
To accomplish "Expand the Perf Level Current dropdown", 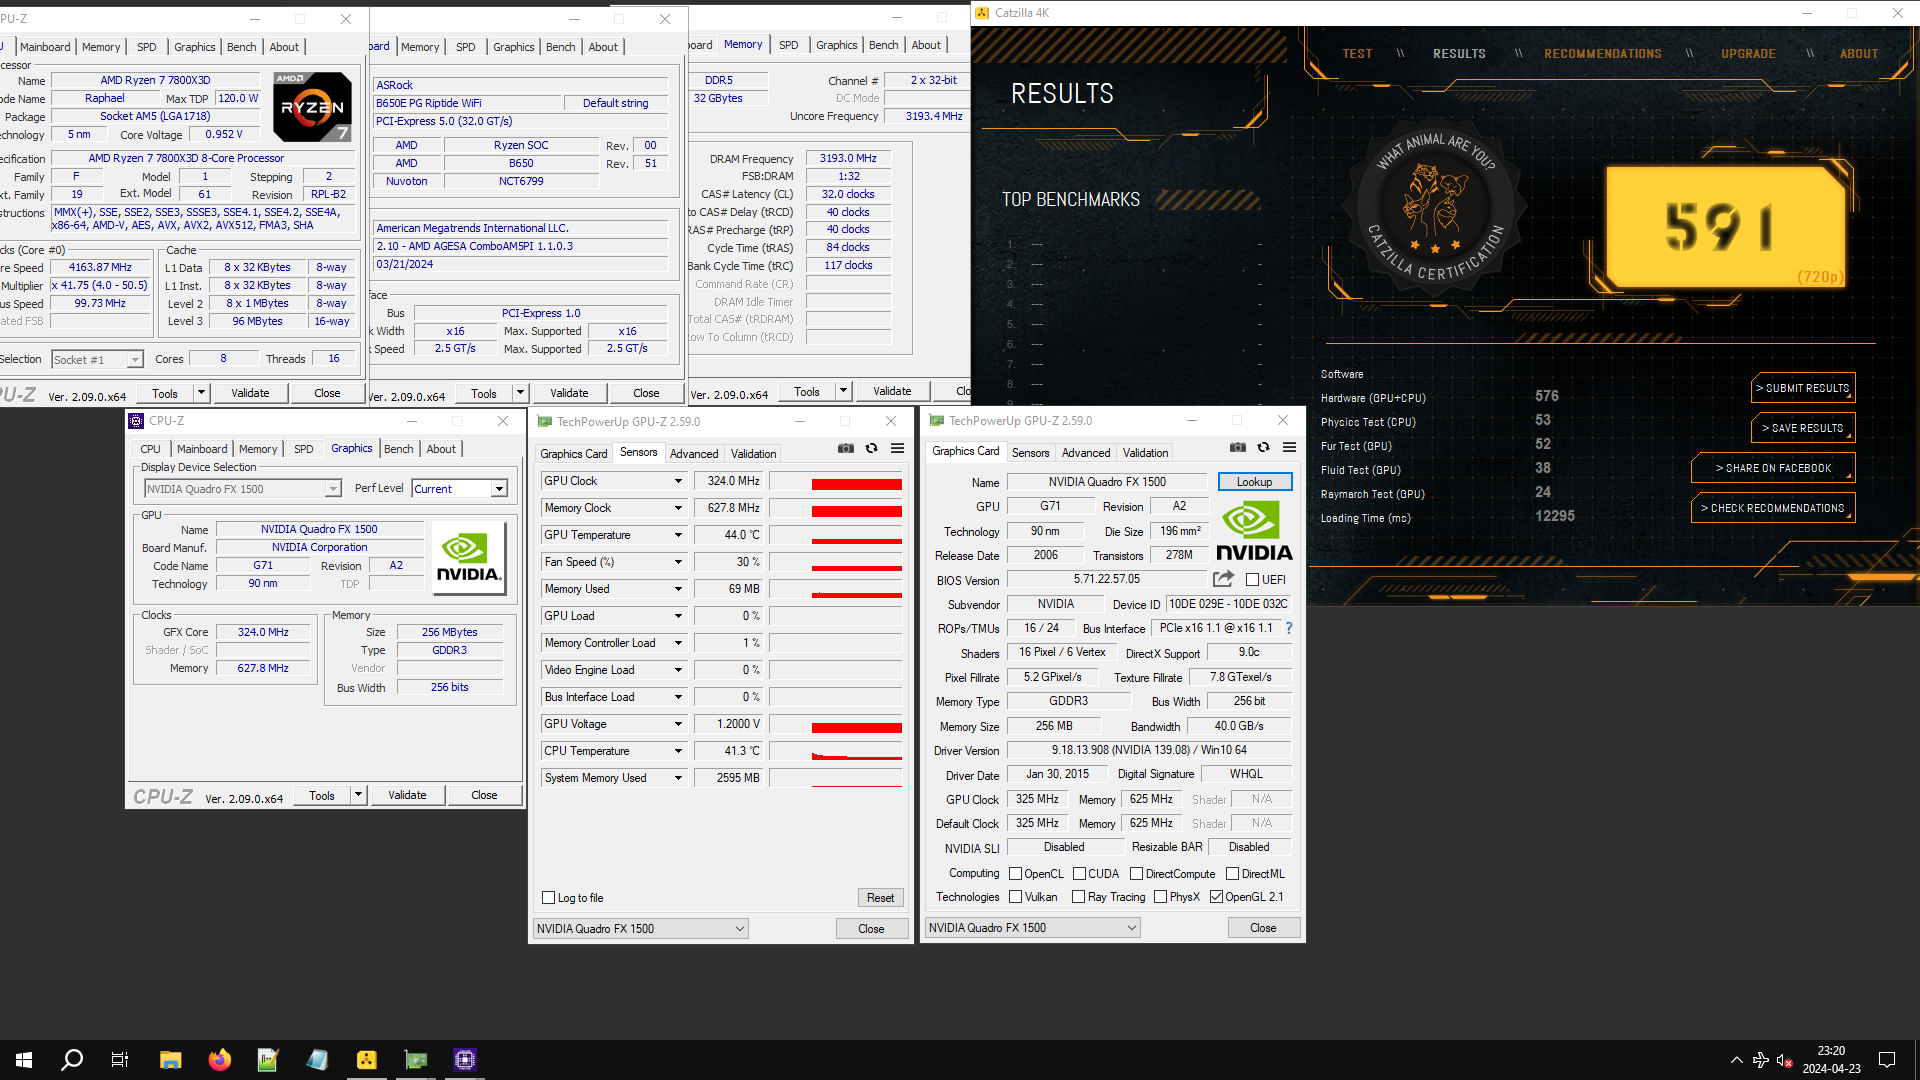I will tap(499, 489).
